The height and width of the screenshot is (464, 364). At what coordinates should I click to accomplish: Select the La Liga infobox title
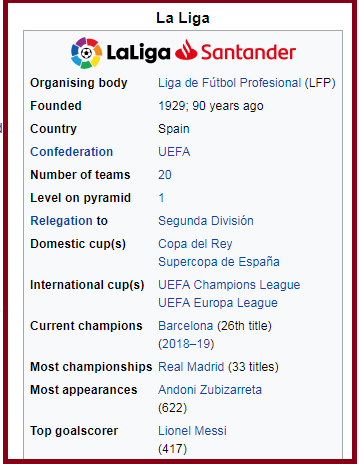pyautogui.click(x=183, y=18)
